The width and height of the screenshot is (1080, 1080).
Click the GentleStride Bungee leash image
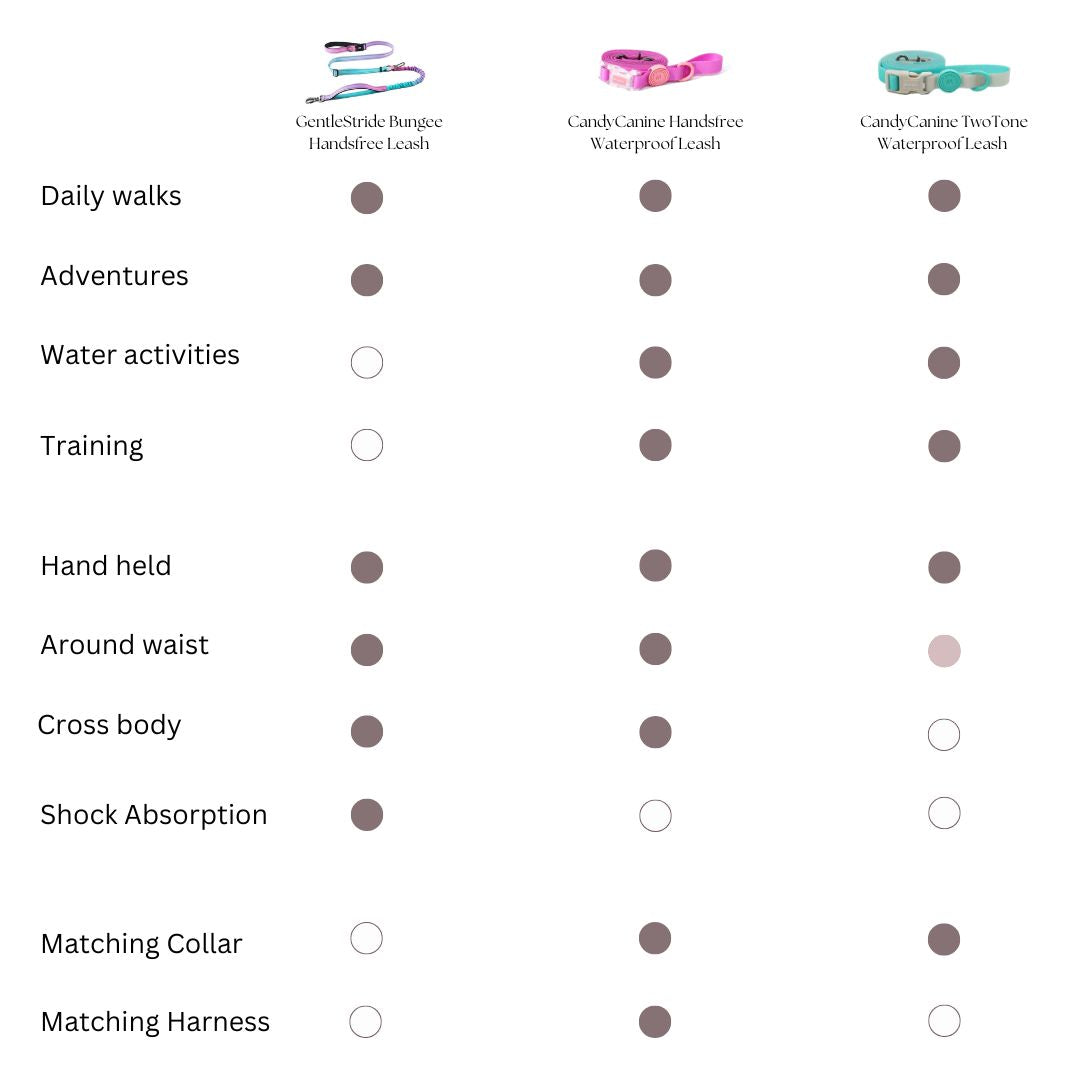click(367, 71)
